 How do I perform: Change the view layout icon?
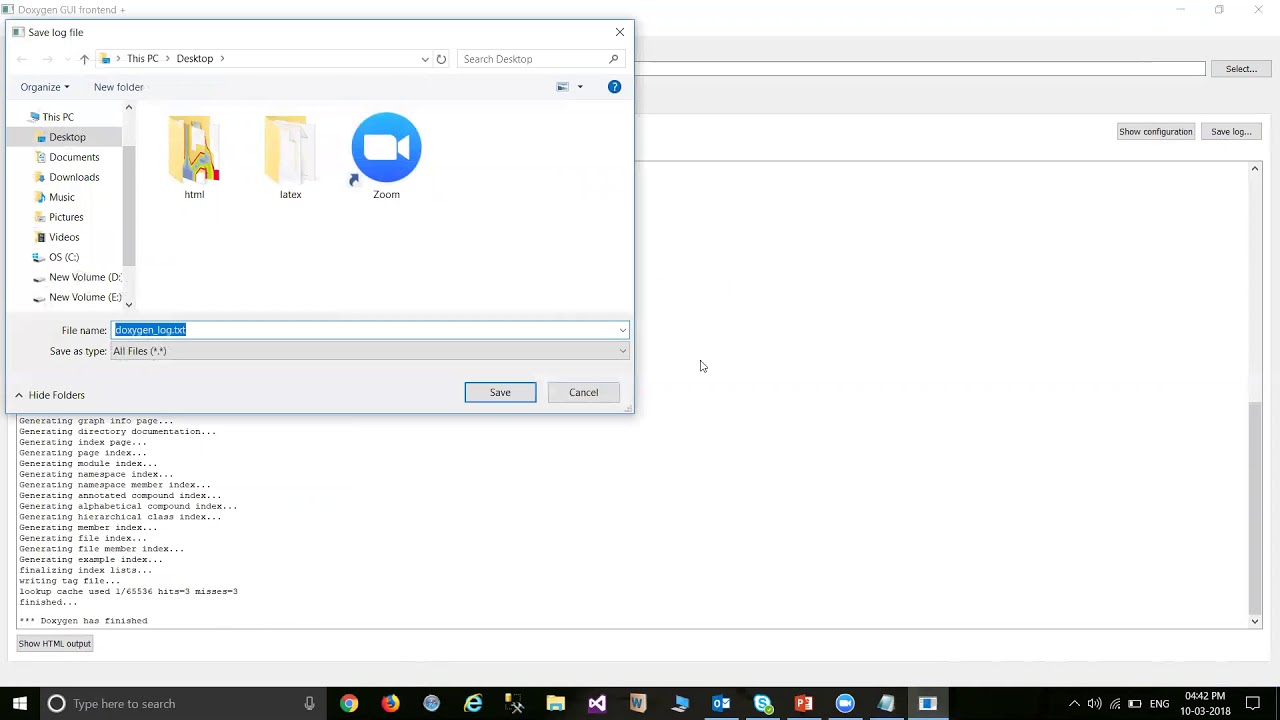pyautogui.click(x=562, y=87)
